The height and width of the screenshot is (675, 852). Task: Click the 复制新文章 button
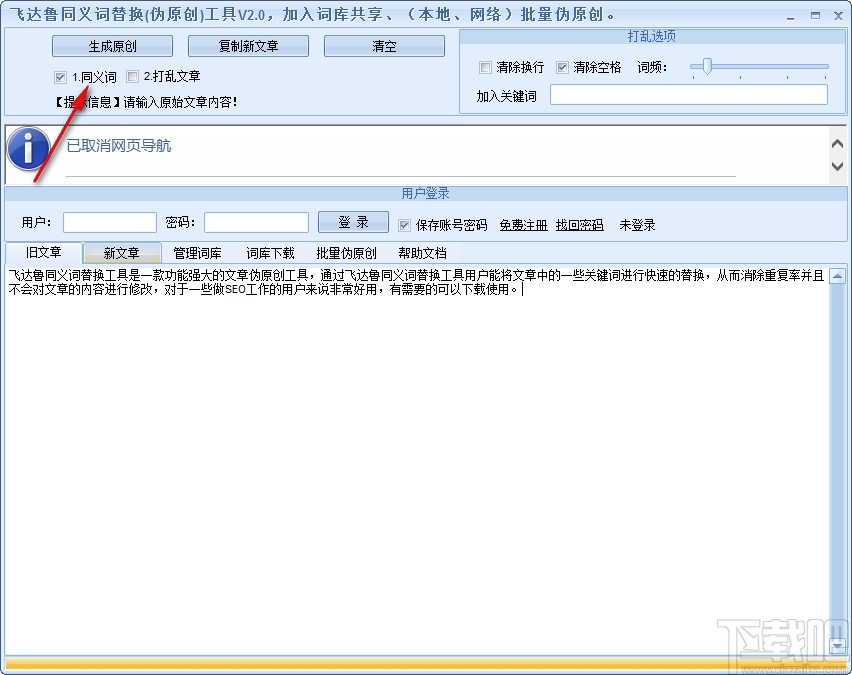pos(248,46)
